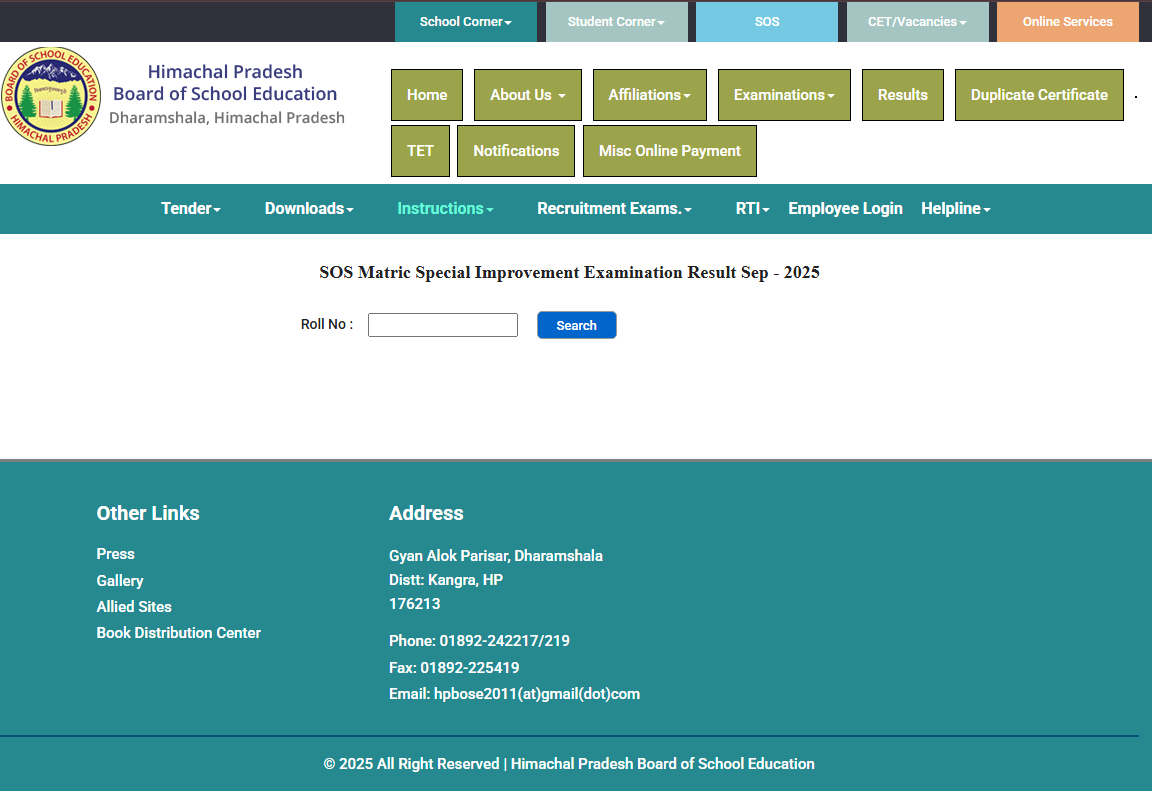Open the Employee Login link

click(845, 209)
